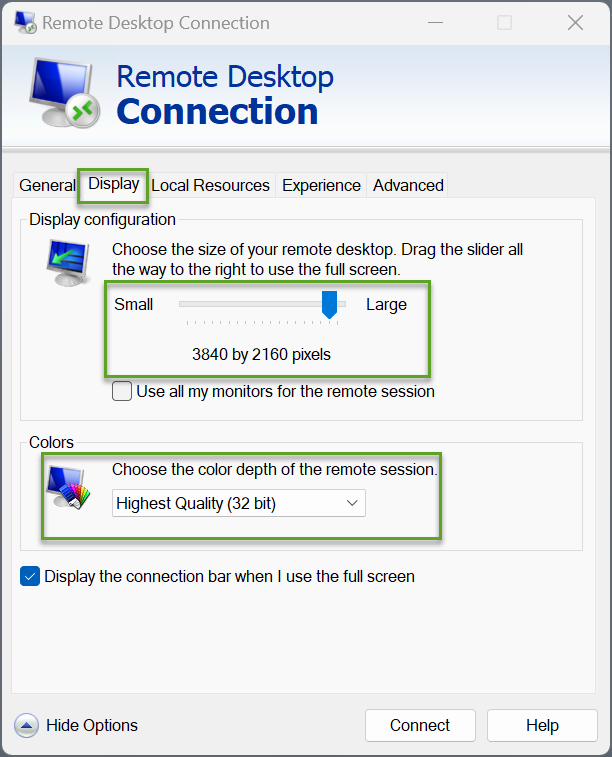Minimize the Remote Desktop Connection window
Screen dimensions: 612x757
point(434,22)
